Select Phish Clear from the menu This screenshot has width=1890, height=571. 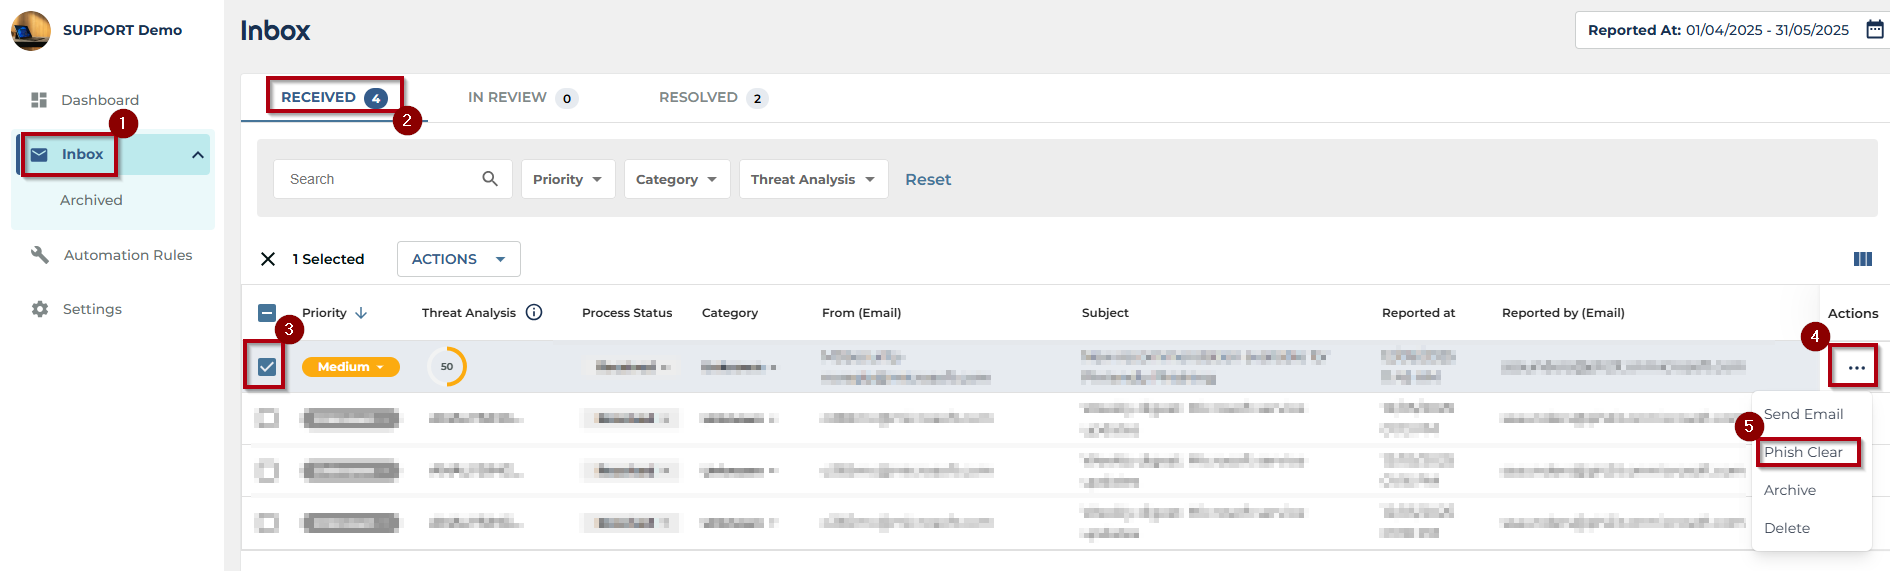point(1803,452)
